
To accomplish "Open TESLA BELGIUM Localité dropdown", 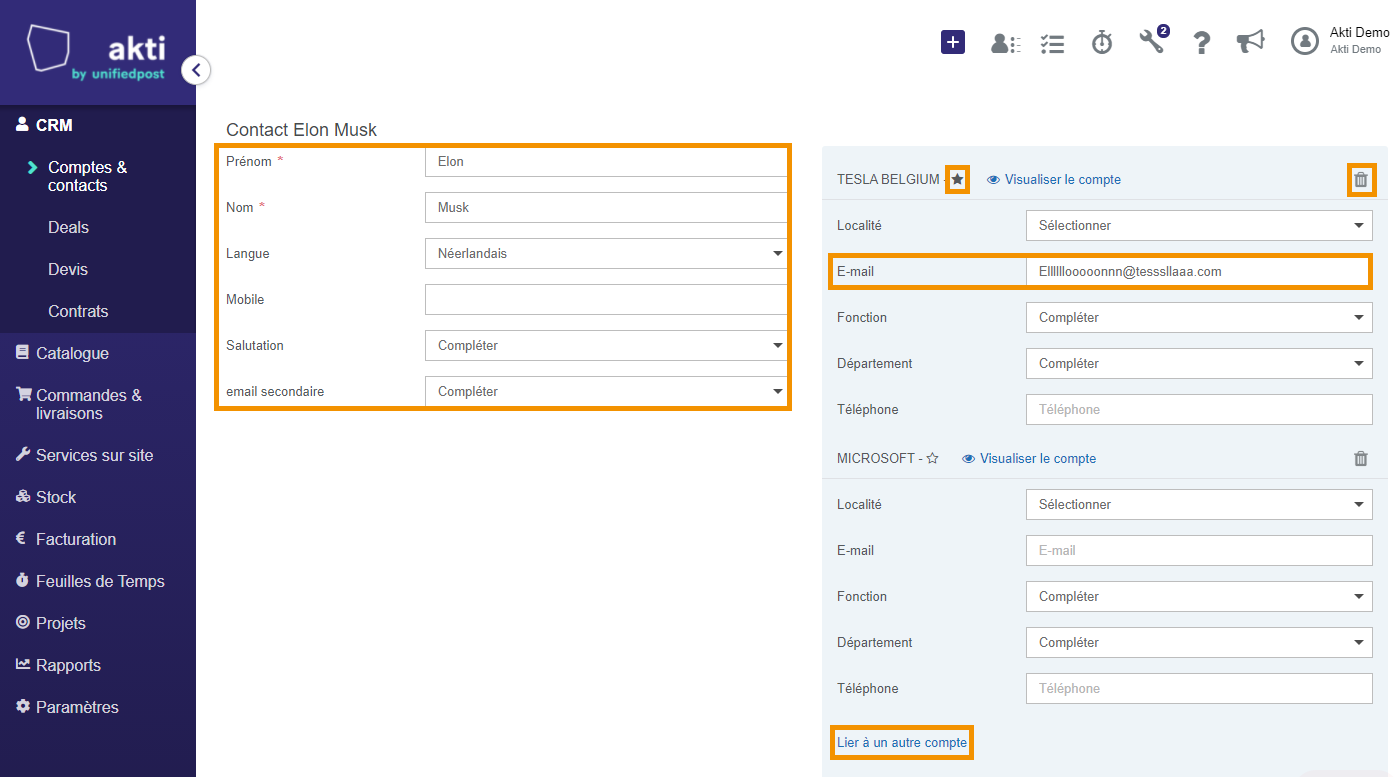I will click(x=1199, y=226).
